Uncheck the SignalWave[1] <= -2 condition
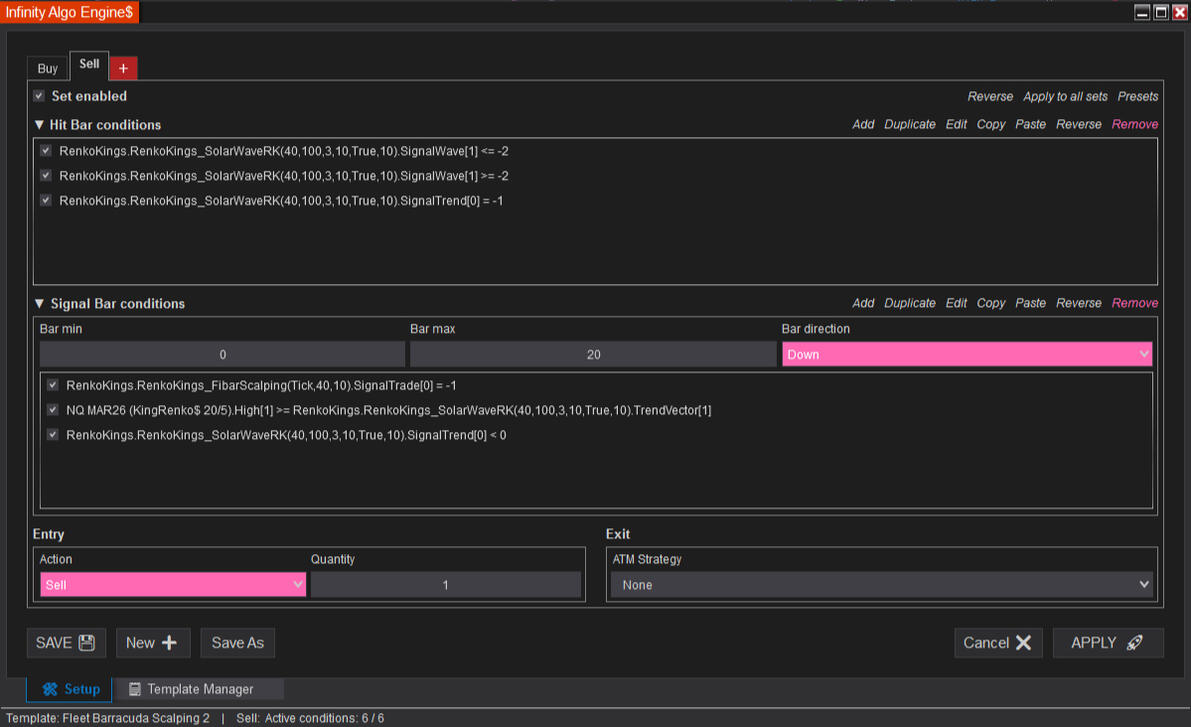Viewport: 1191px width, 727px height. 46,151
